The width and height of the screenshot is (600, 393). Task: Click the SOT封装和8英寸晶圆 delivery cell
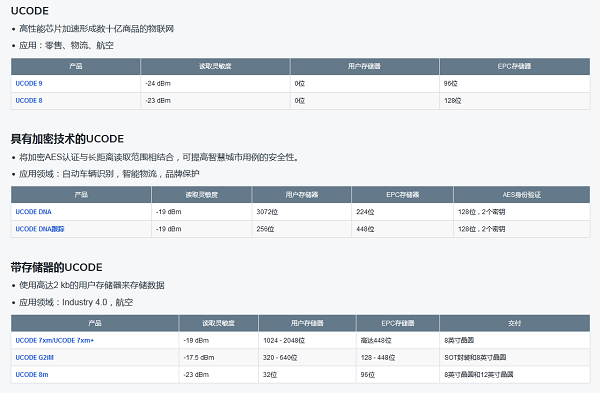pyautogui.click(x=515, y=357)
